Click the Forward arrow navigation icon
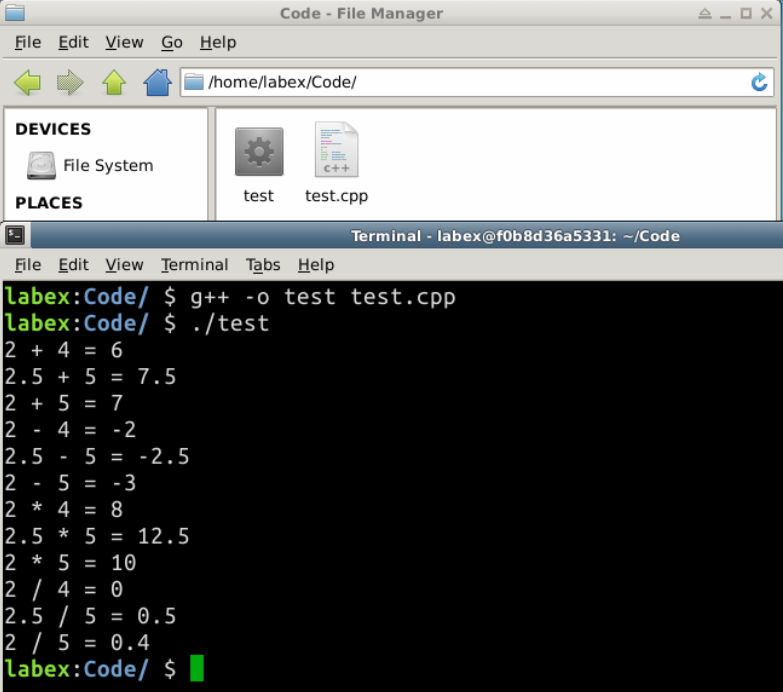The width and height of the screenshot is (783, 692). click(x=70, y=82)
